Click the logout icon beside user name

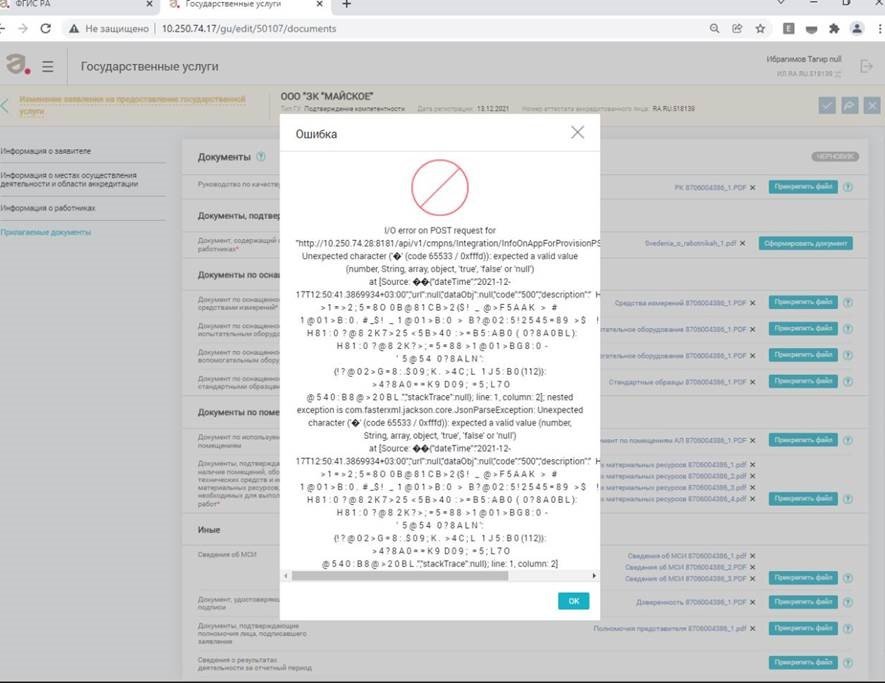(866, 67)
